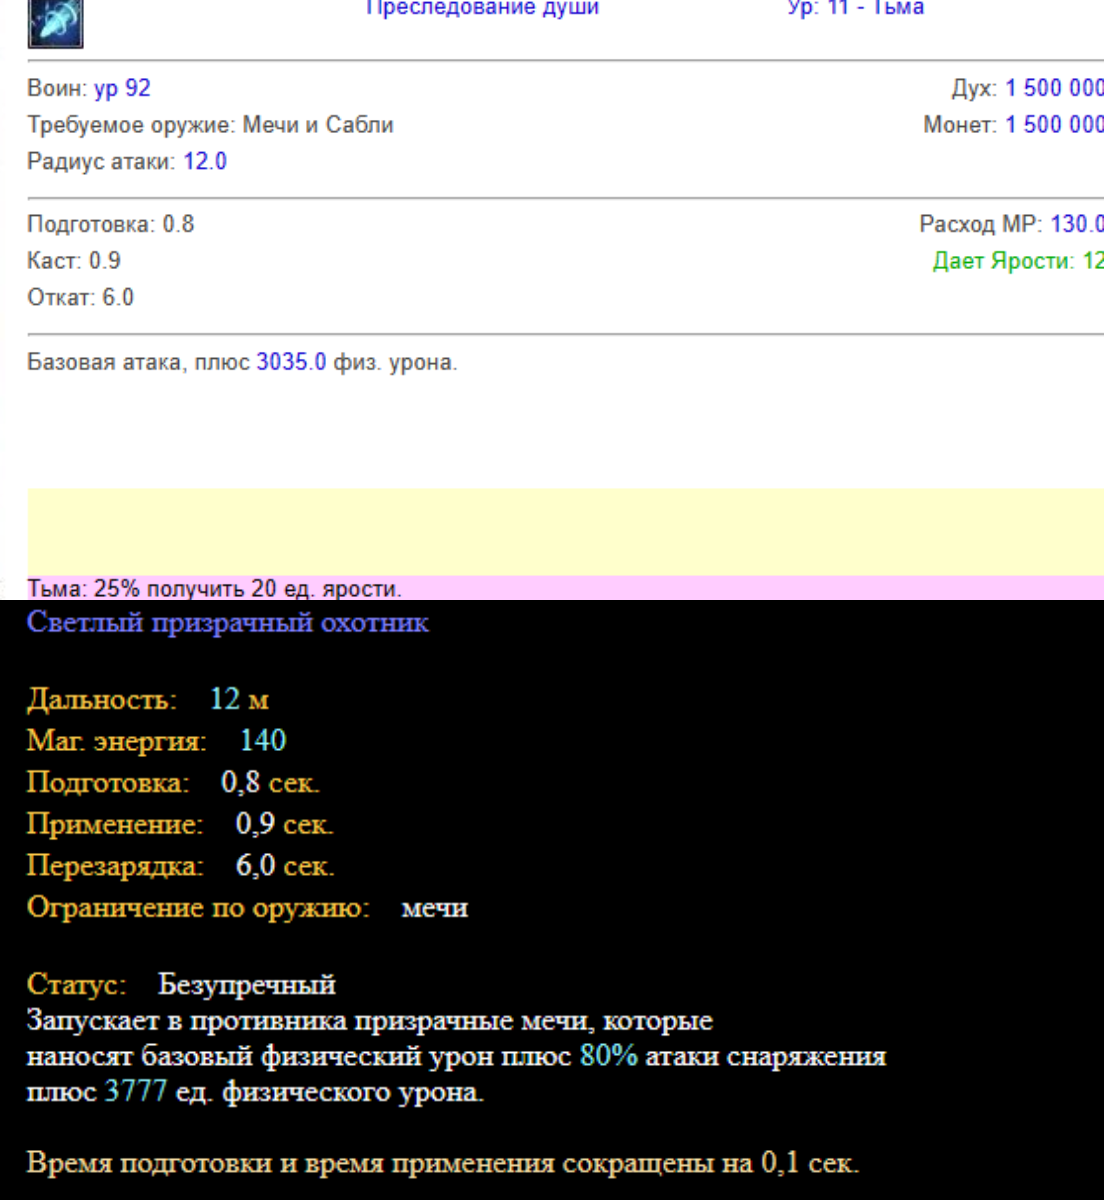Viewport: 1104px width, 1200px height.
Task: Click the Безупречный status text
Action: (246, 985)
